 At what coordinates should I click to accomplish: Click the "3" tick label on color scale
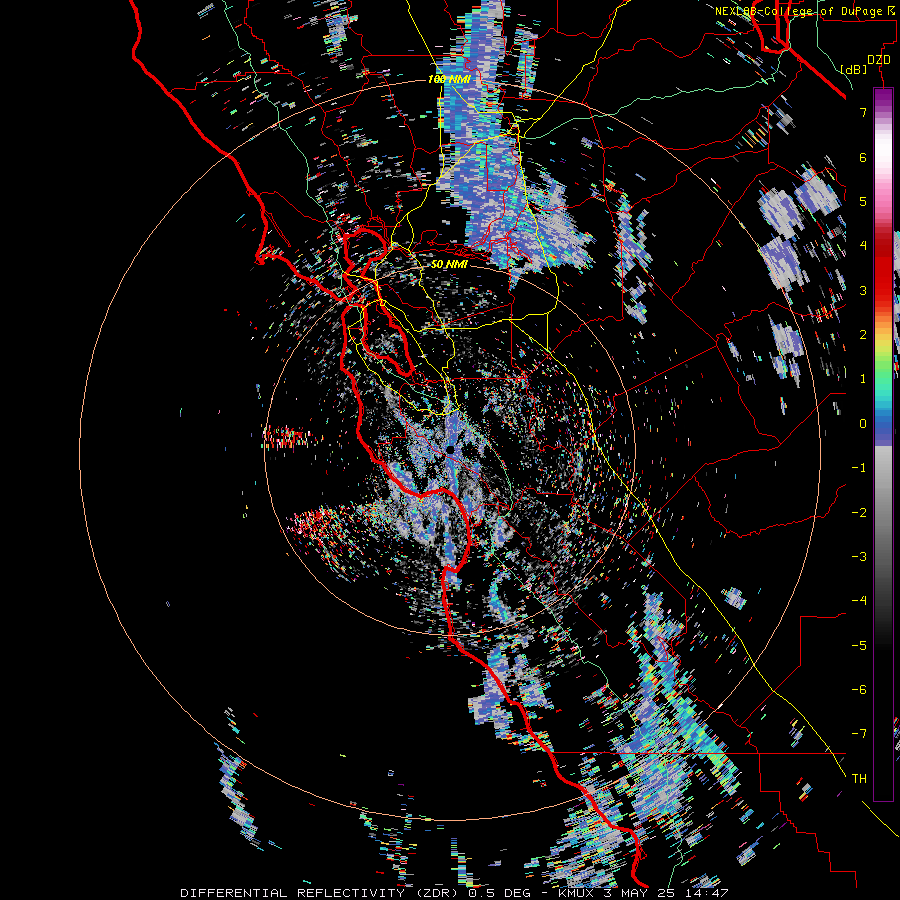click(863, 290)
